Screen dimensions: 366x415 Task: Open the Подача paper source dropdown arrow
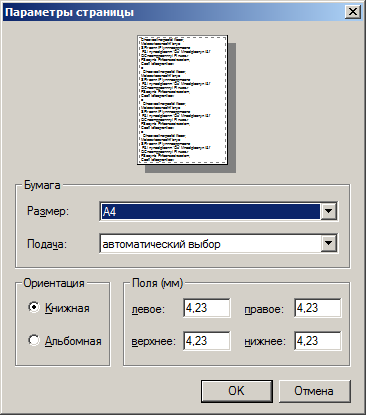(328, 244)
